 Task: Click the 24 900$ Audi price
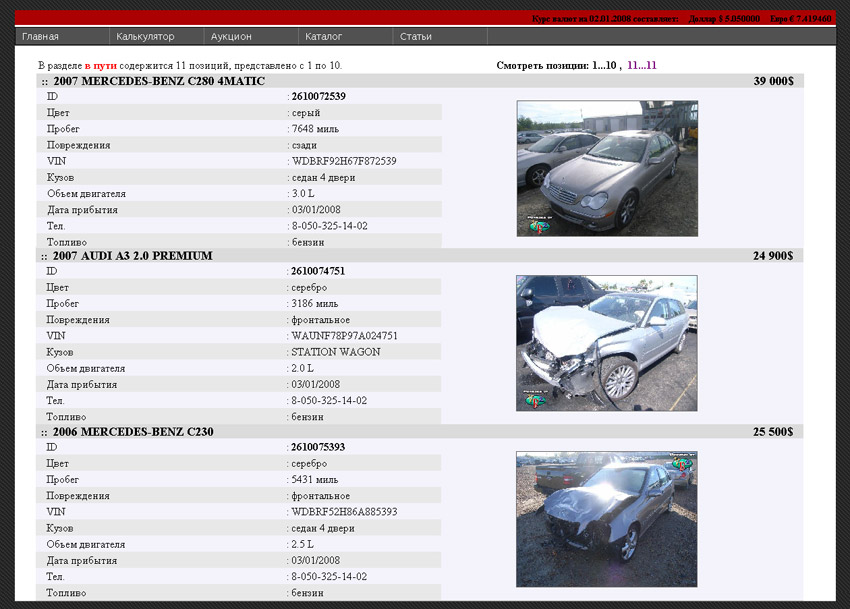point(773,256)
